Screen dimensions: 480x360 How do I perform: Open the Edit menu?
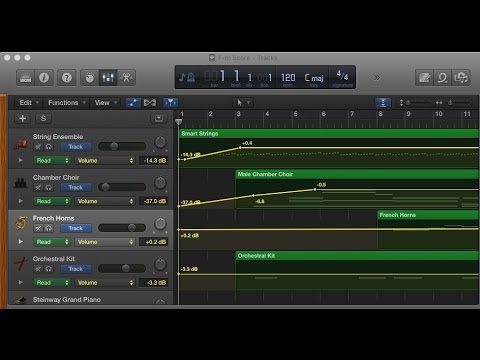coord(29,103)
